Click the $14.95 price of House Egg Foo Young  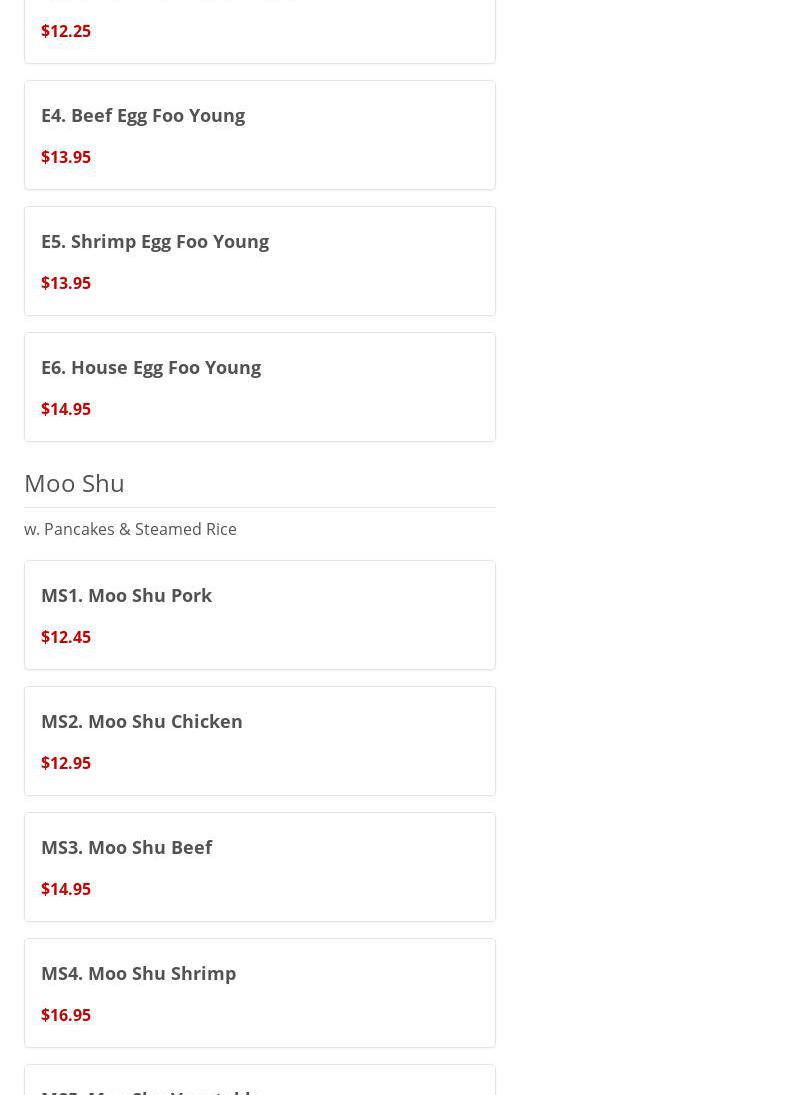click(66, 409)
